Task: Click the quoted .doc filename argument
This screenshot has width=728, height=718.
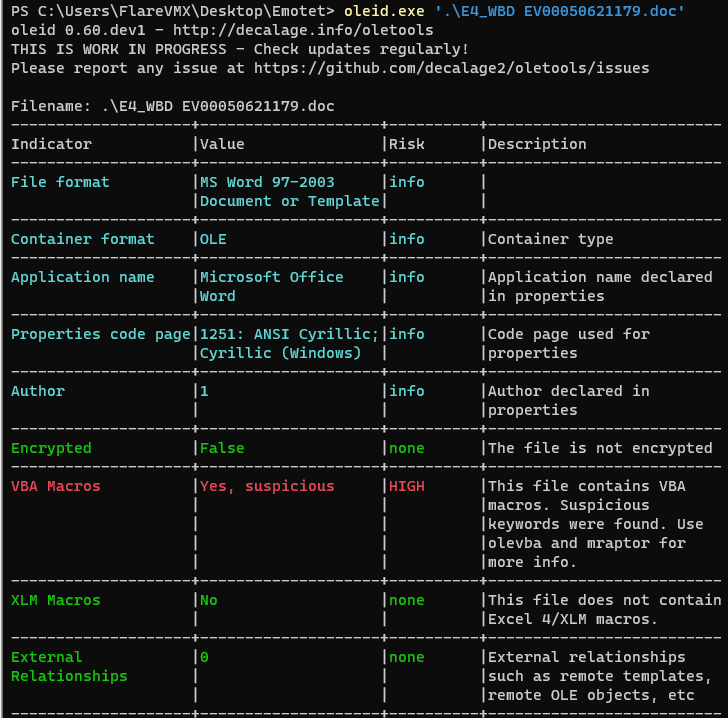Action: pyautogui.click(x=559, y=11)
